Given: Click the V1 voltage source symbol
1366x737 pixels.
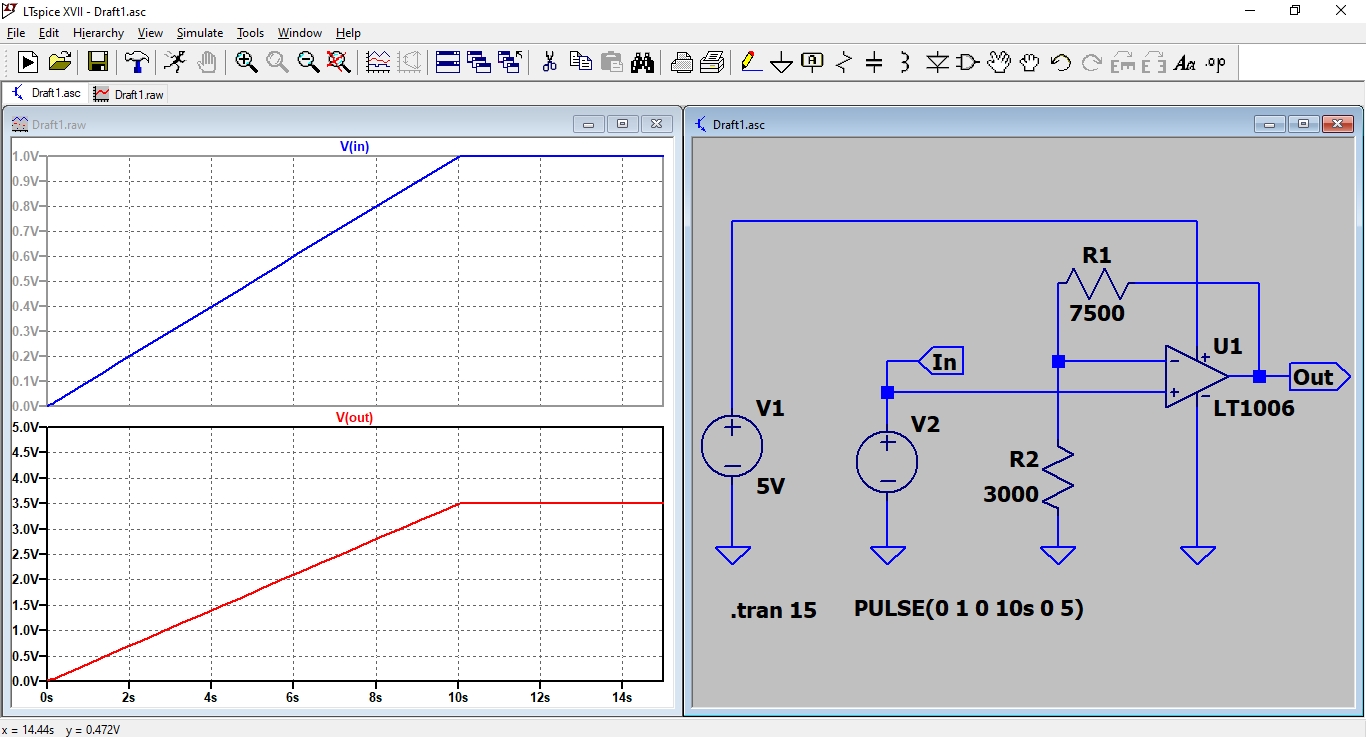Looking at the screenshot, I should click(x=732, y=445).
